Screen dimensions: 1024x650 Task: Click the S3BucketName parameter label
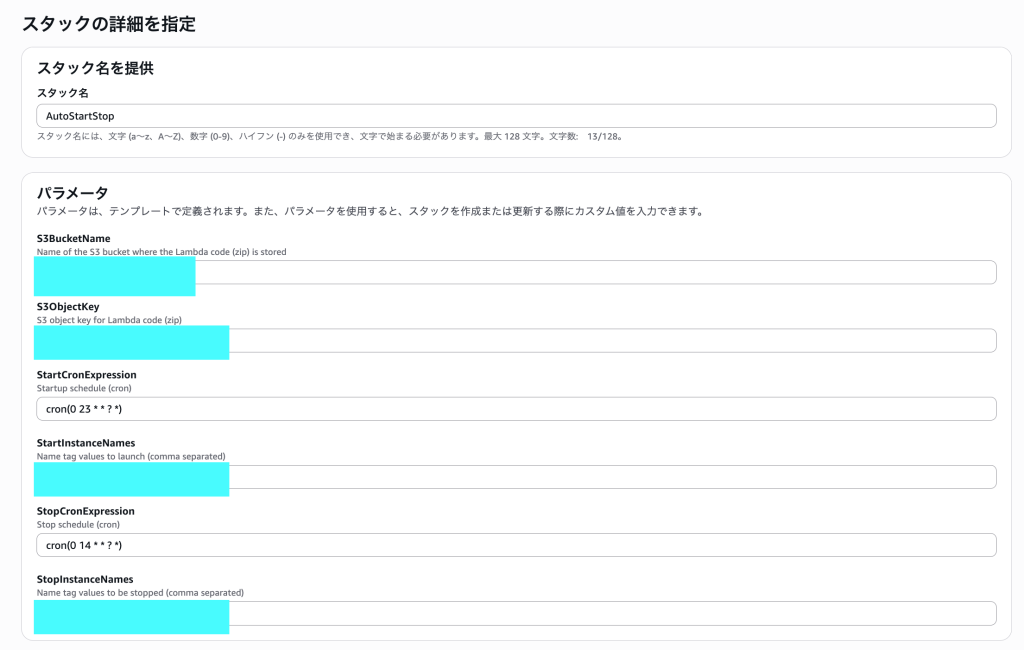[x=73, y=238]
